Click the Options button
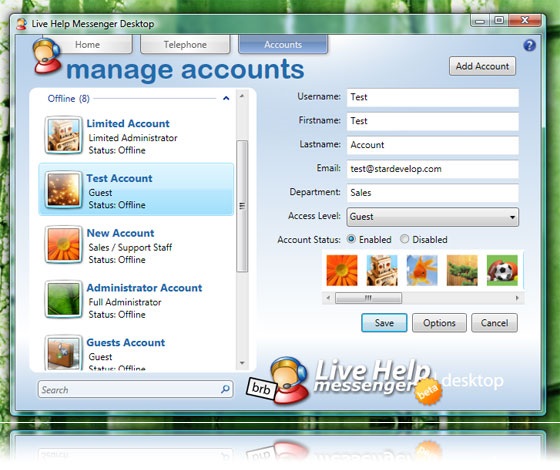This screenshot has height=470, width=560. click(x=439, y=323)
